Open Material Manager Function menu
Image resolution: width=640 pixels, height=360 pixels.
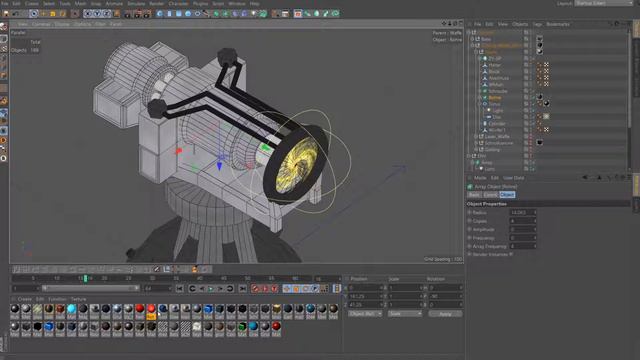[x=57, y=299]
